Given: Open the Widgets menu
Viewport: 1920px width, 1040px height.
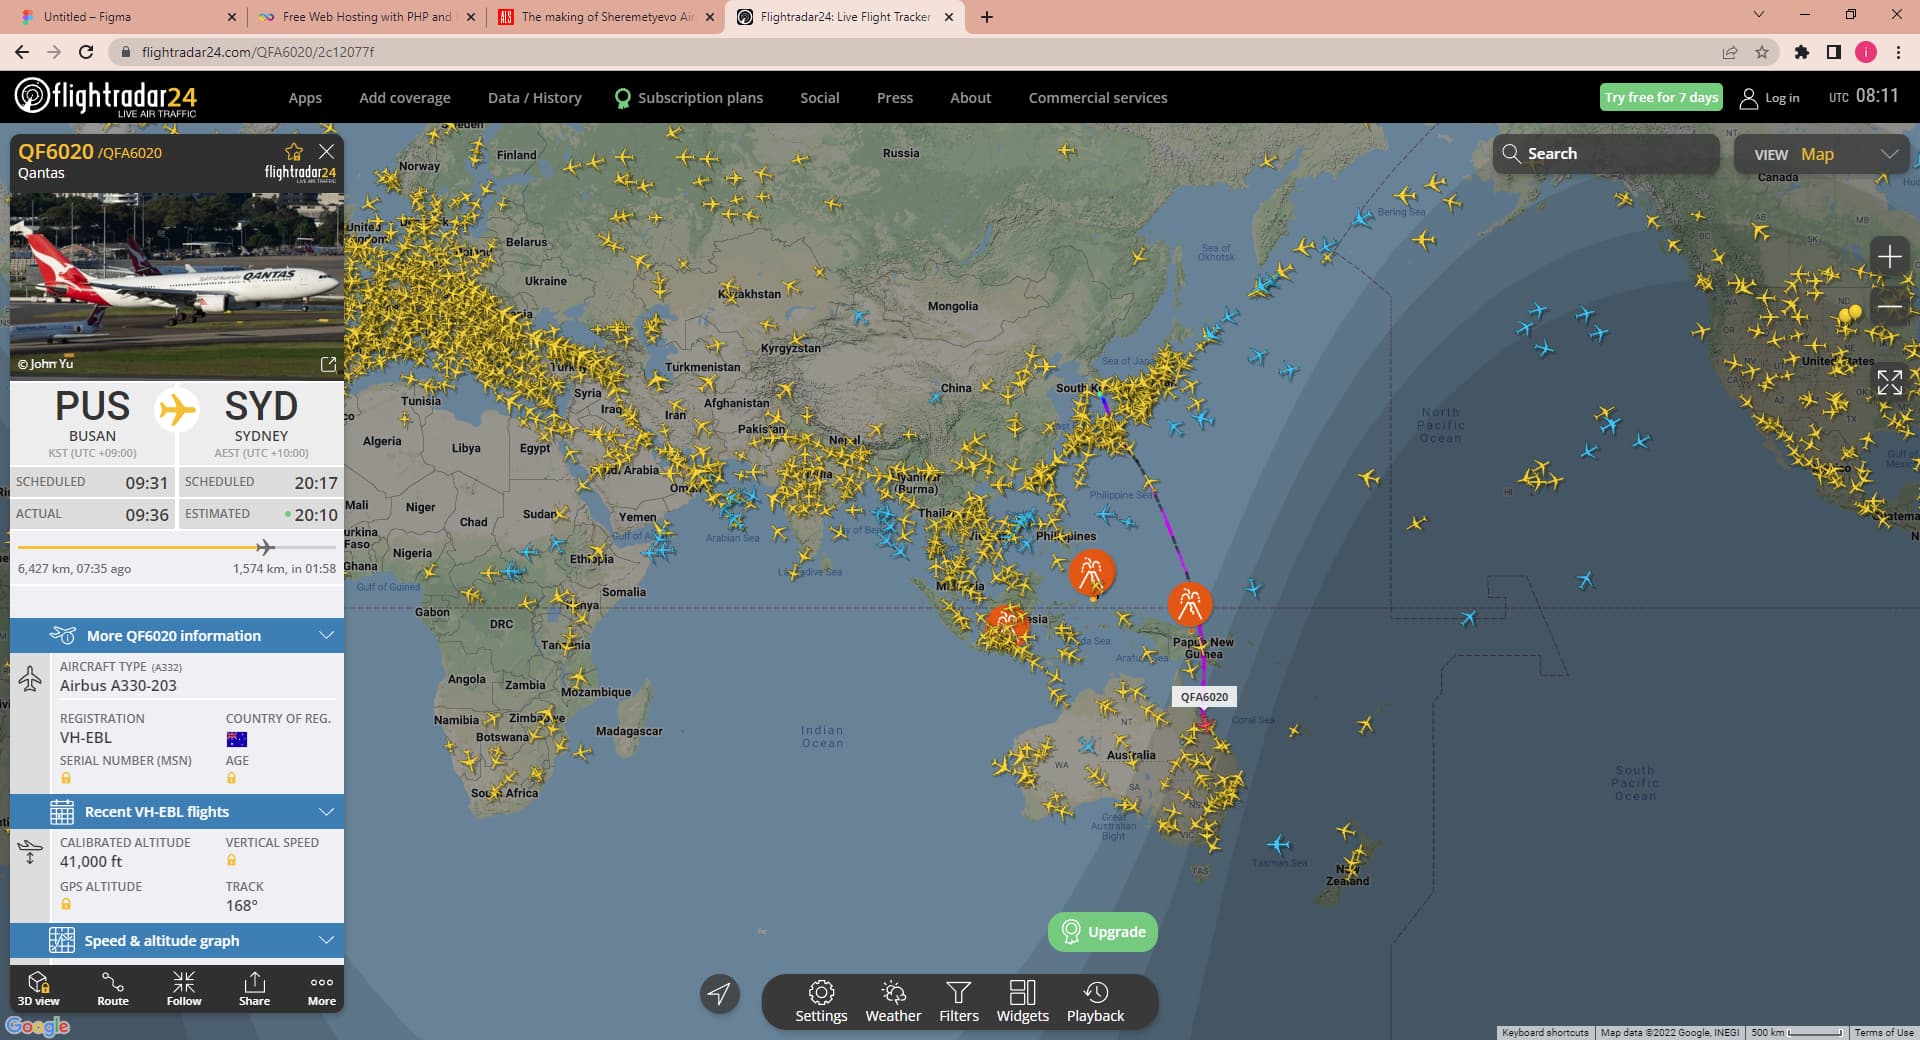Looking at the screenshot, I should (x=1023, y=1001).
